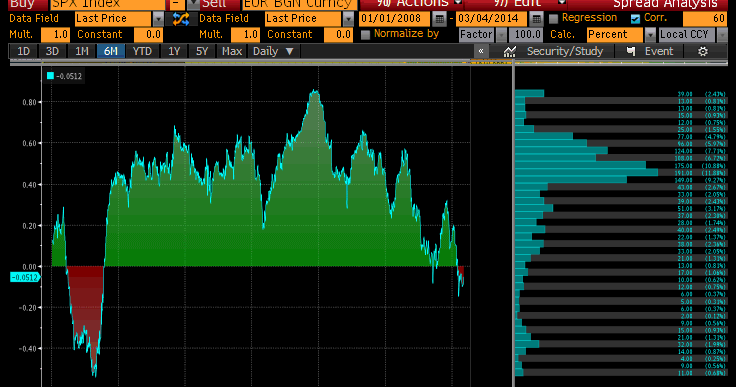This screenshot has width=736, height=387.
Task: Click the Sell-side Mult. value field
Action: 245,35
